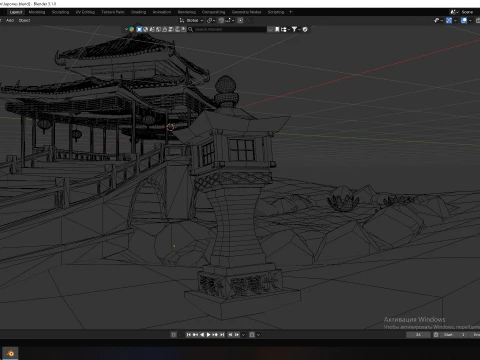Open the Add menu in viewport header
Image resolution: width=480 pixels, height=360 pixels.
click(10, 20)
